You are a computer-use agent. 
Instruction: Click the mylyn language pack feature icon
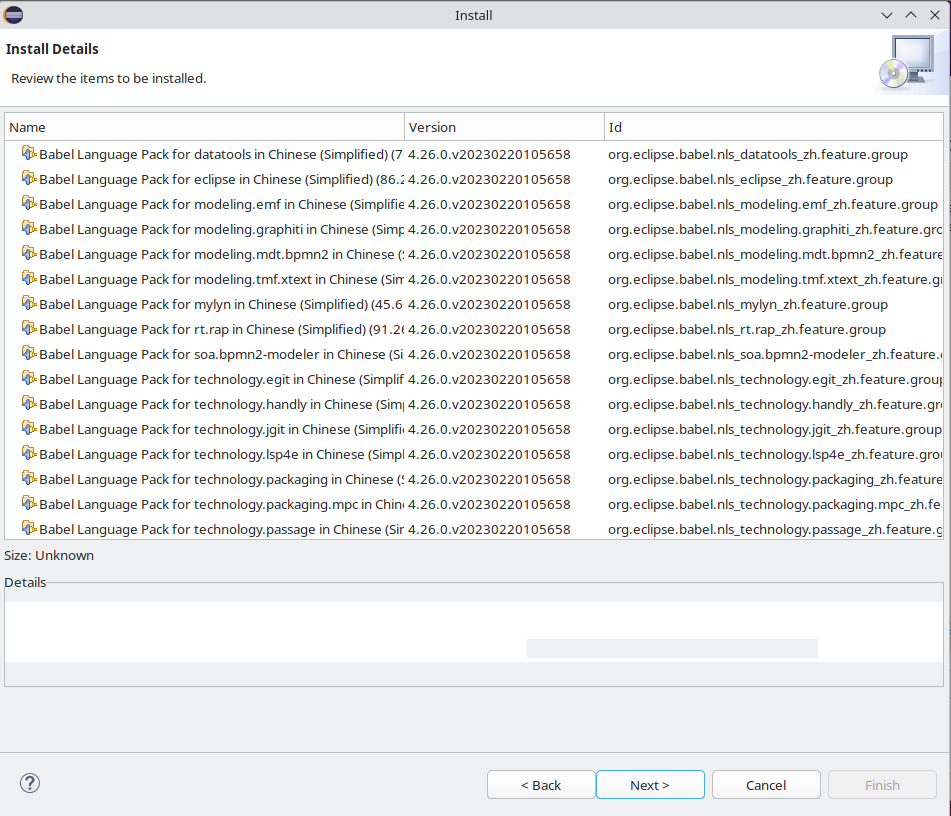[29, 303]
